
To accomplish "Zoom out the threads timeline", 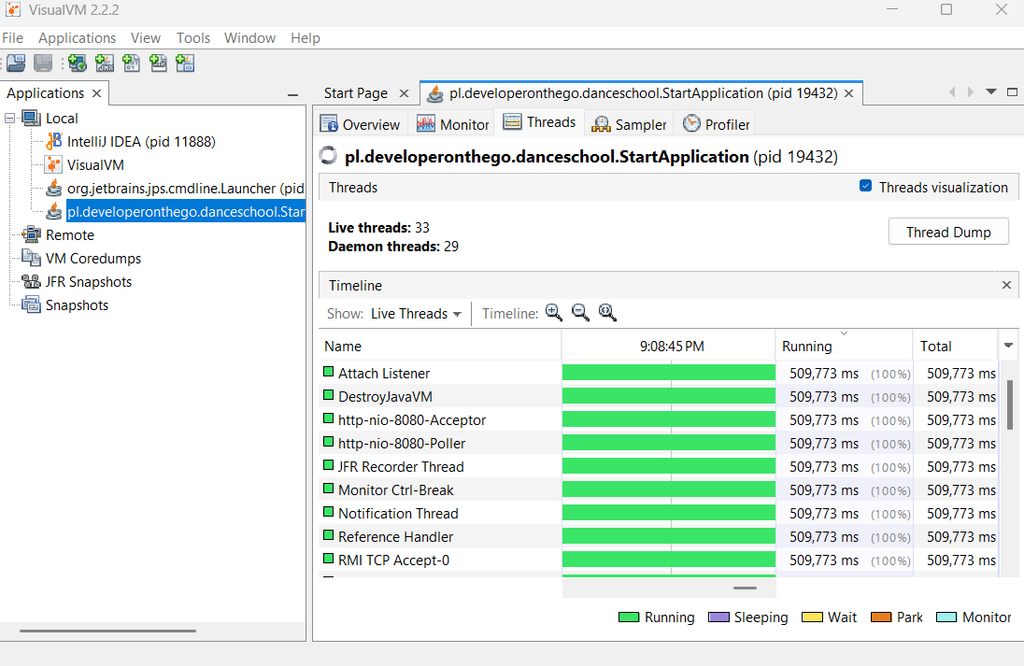I will coord(581,313).
